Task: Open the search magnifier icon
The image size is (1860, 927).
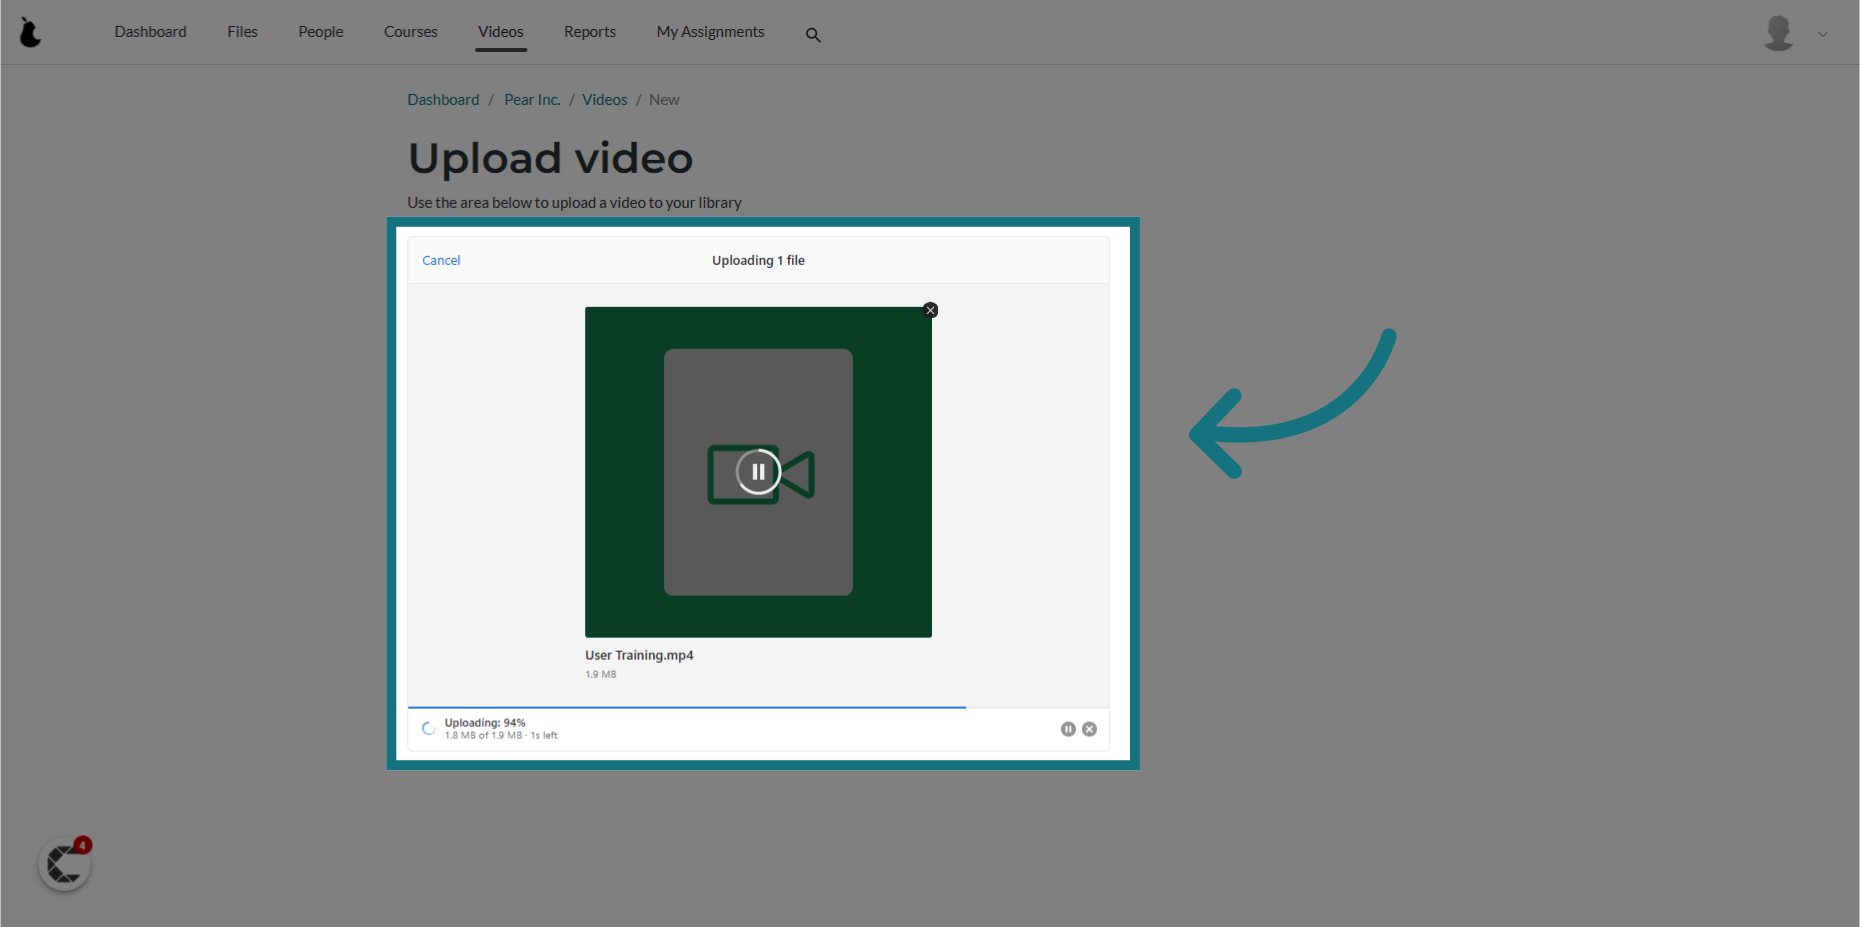Action: click(x=813, y=35)
